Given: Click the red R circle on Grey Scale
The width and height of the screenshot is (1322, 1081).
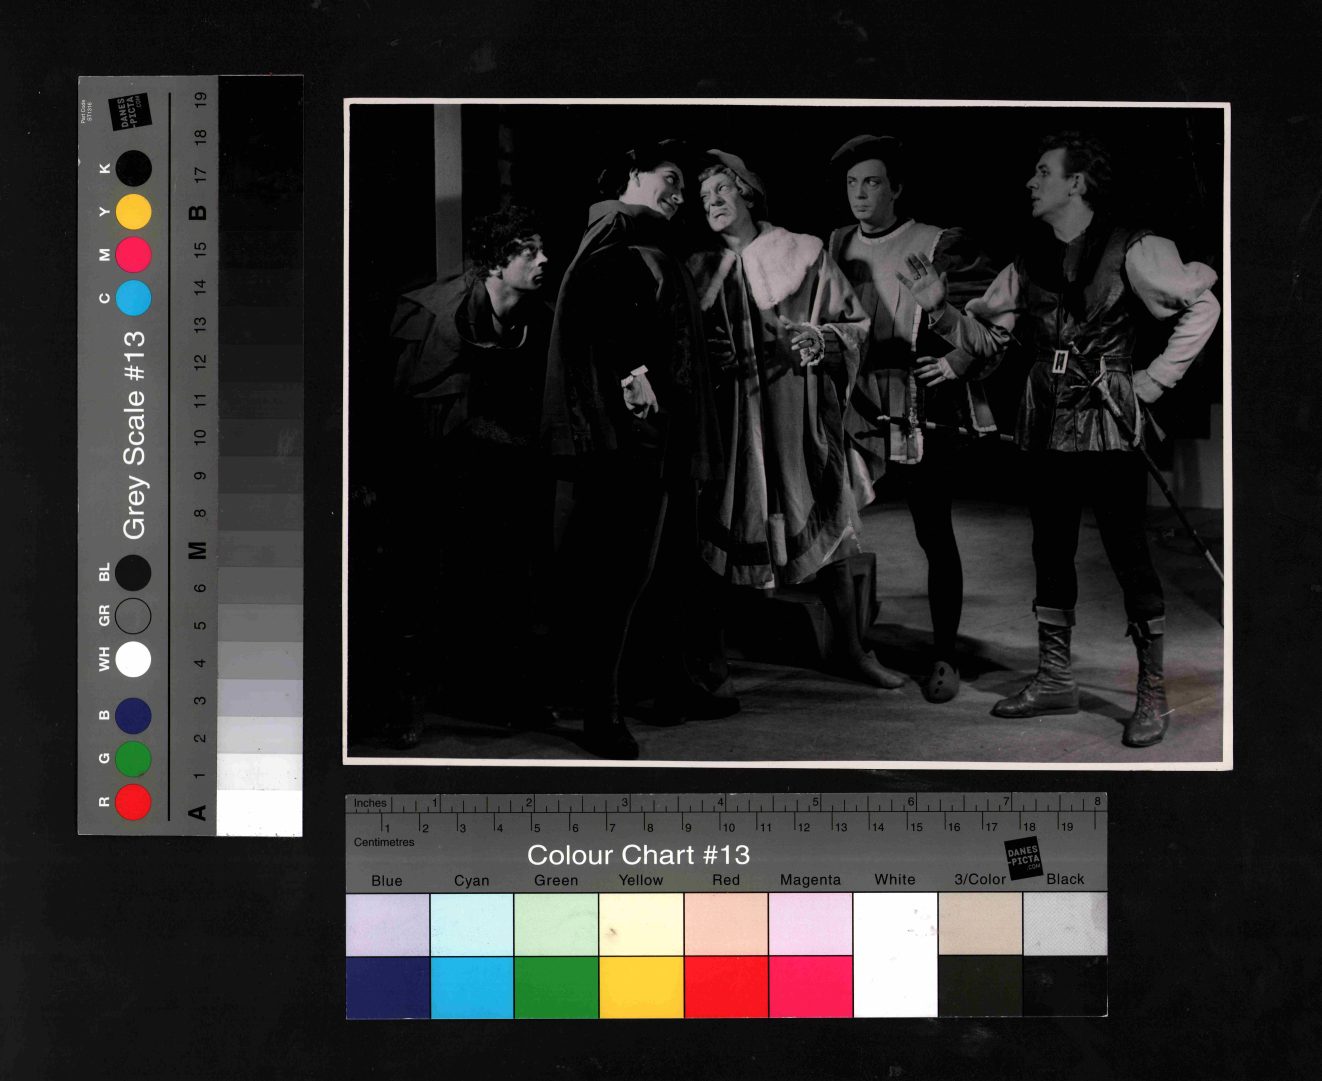Looking at the screenshot, I should coord(133,802).
